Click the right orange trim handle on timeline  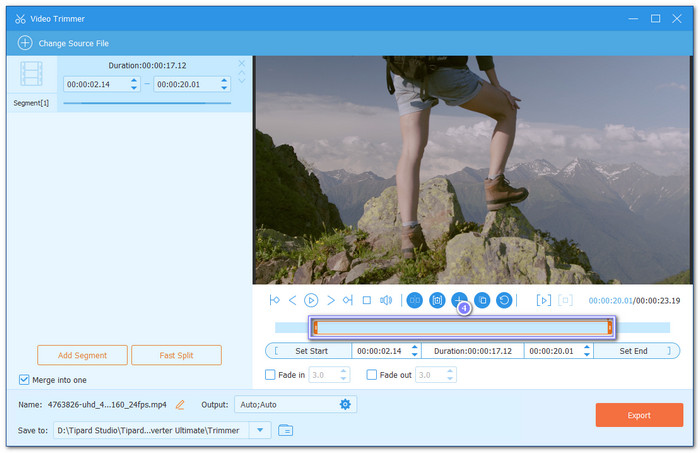click(x=609, y=328)
